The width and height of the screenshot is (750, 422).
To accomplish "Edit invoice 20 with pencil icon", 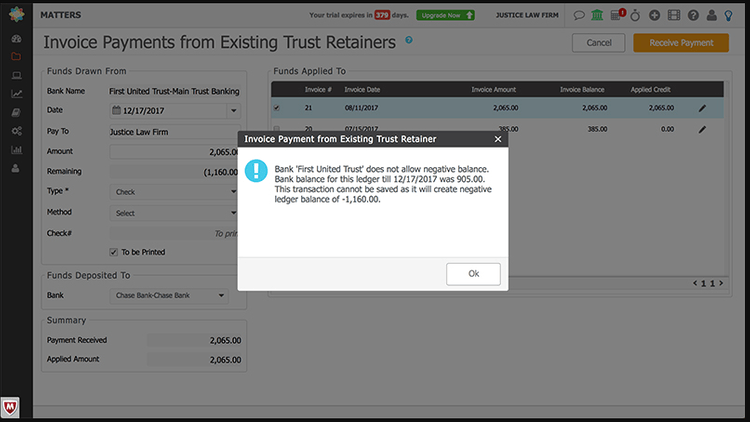I will click(702, 129).
